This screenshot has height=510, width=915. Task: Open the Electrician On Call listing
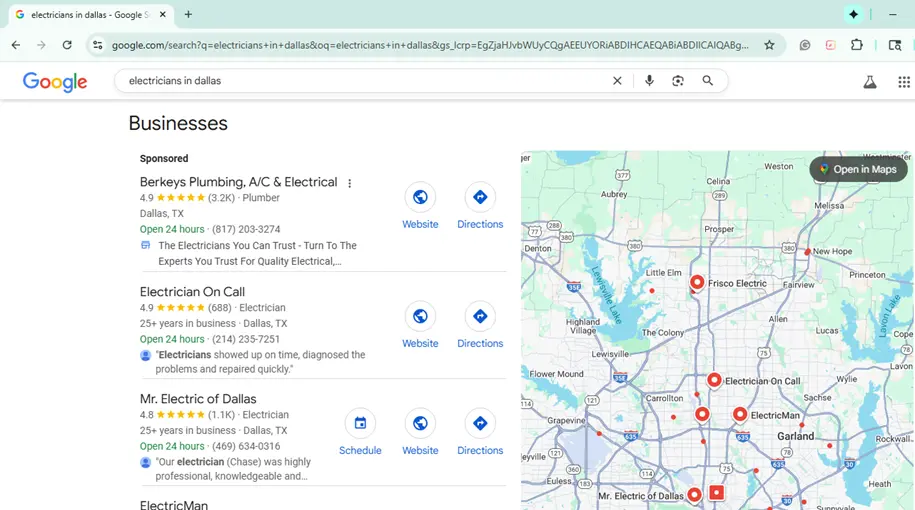(x=192, y=292)
